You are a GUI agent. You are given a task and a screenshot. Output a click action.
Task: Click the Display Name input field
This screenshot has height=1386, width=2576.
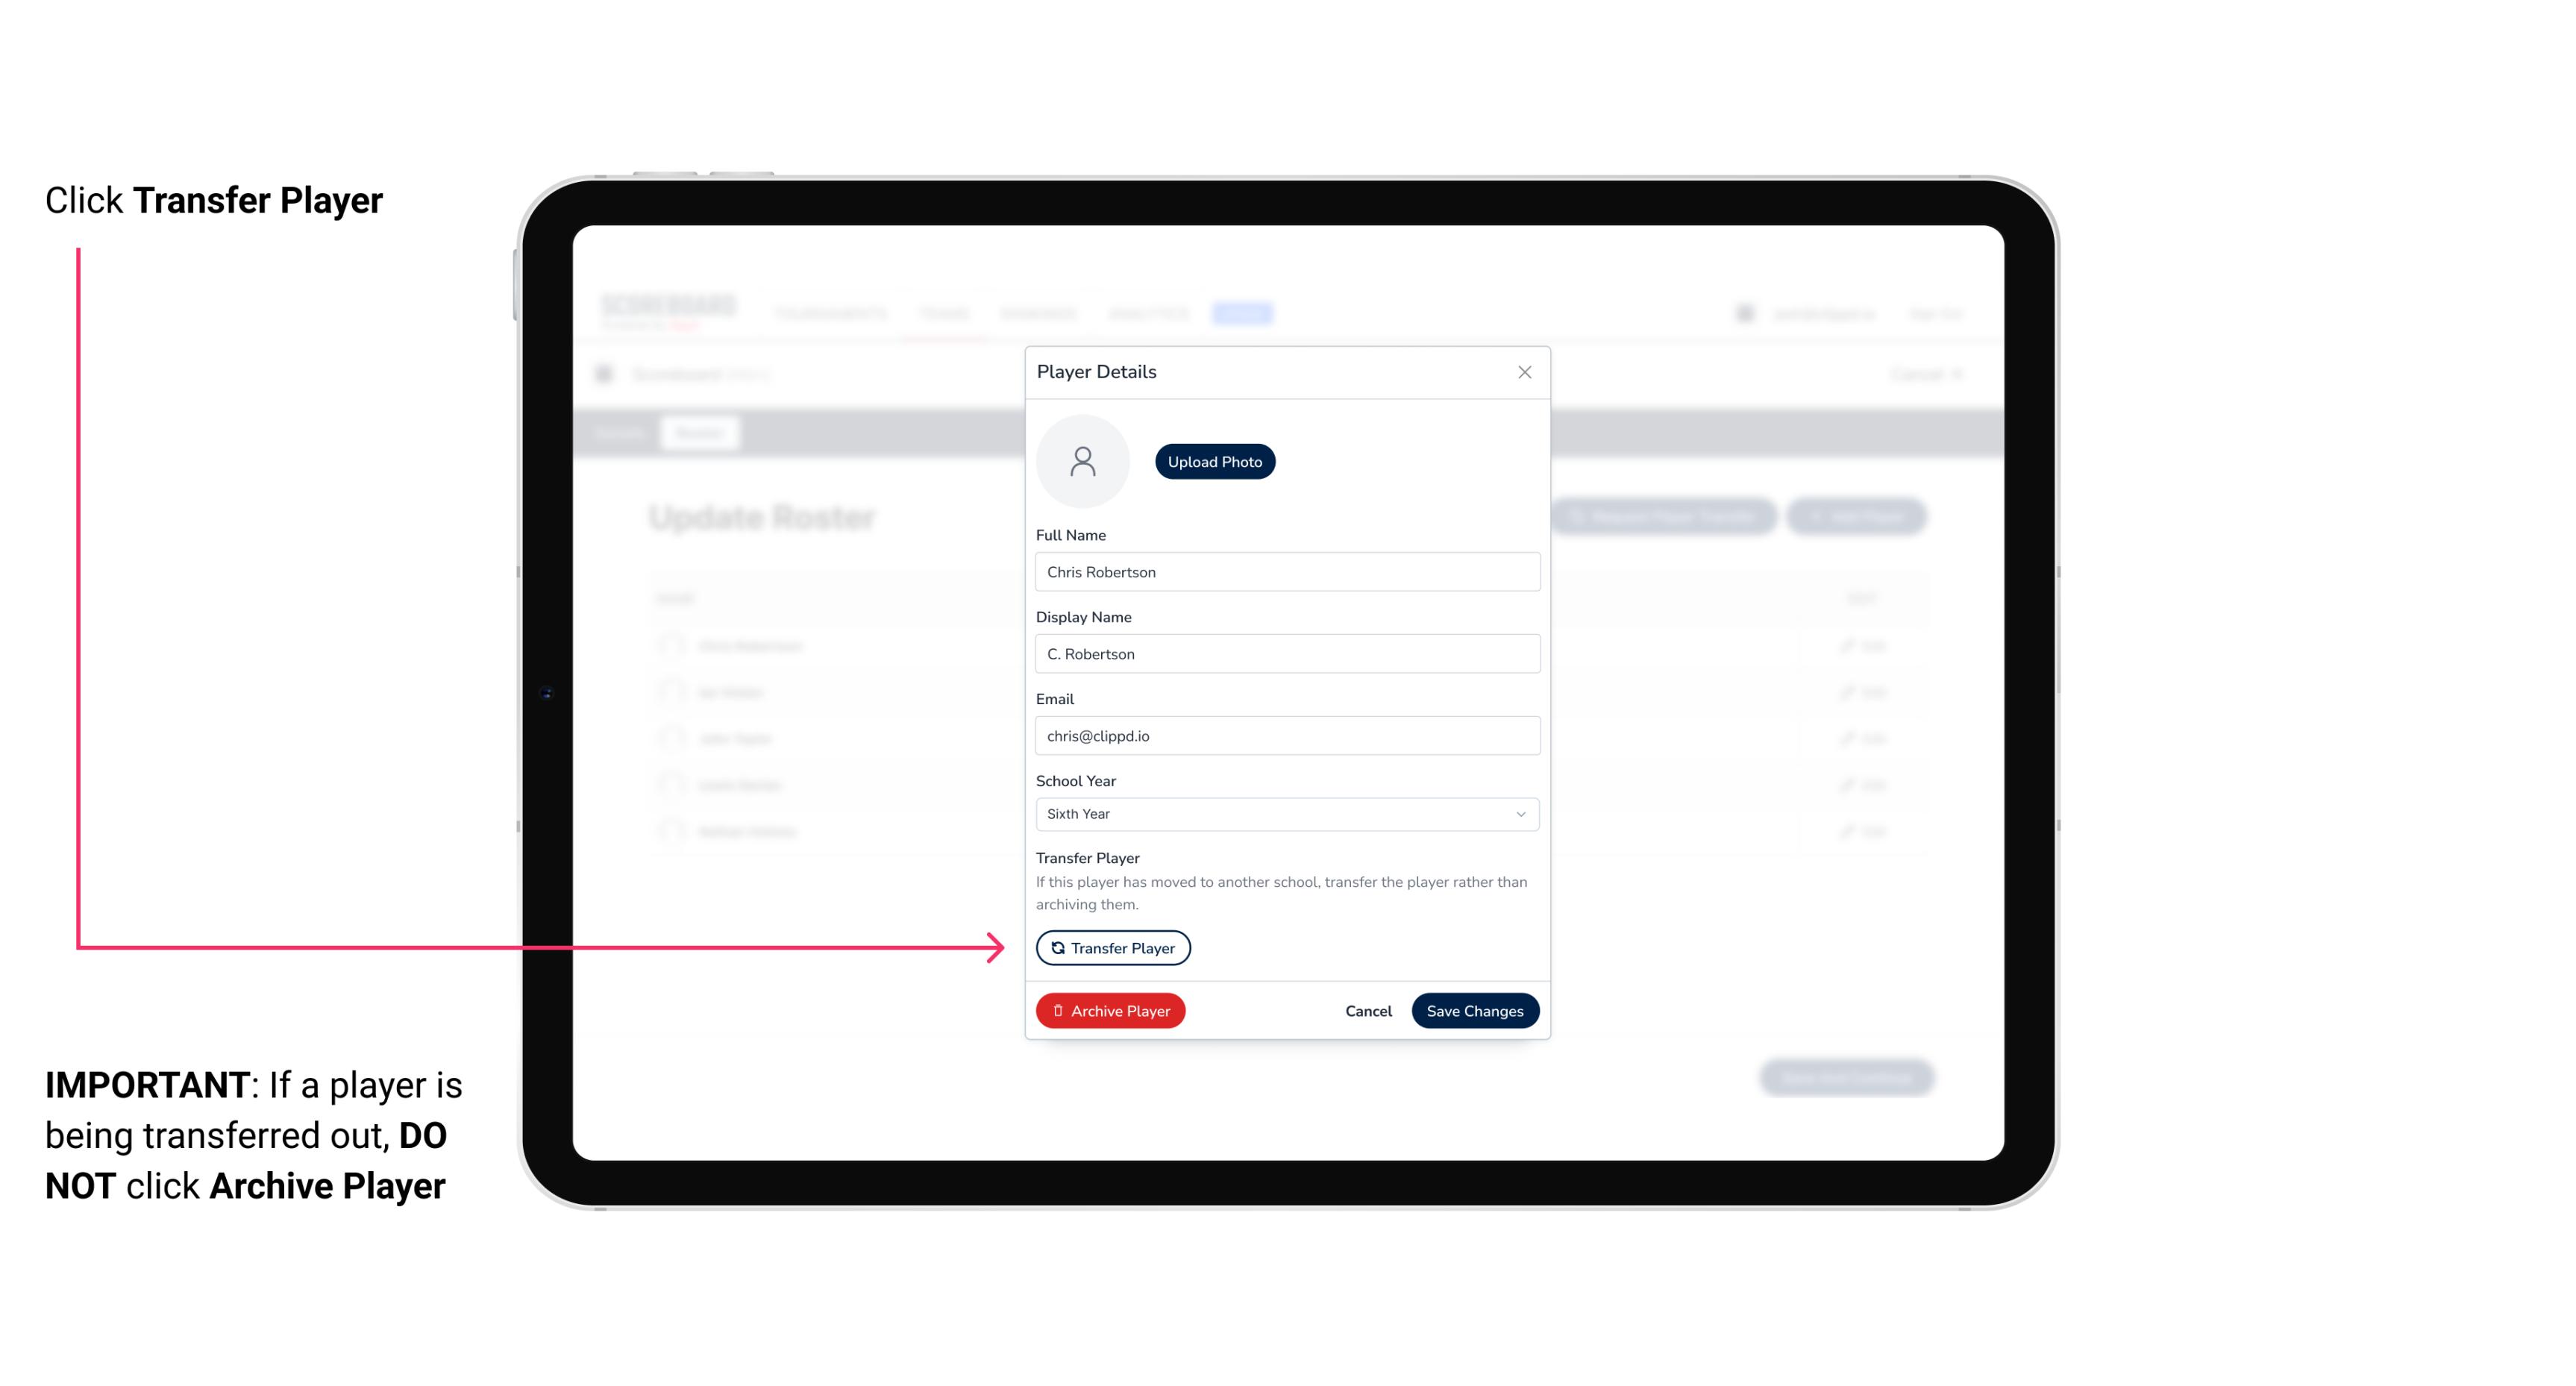pyautogui.click(x=1285, y=653)
